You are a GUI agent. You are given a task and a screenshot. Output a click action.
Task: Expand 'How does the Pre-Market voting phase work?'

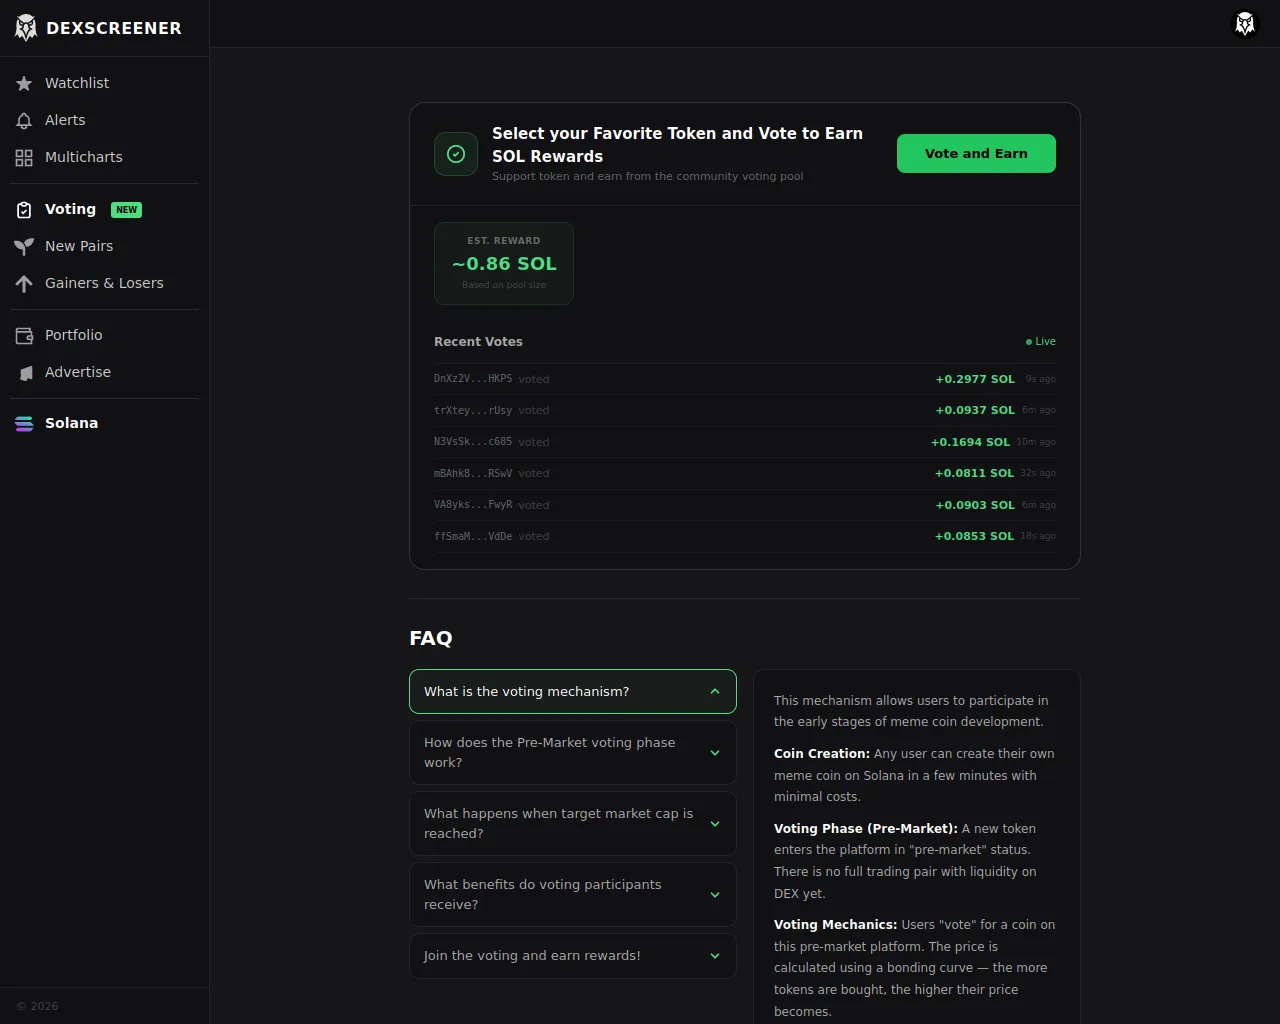coord(573,752)
